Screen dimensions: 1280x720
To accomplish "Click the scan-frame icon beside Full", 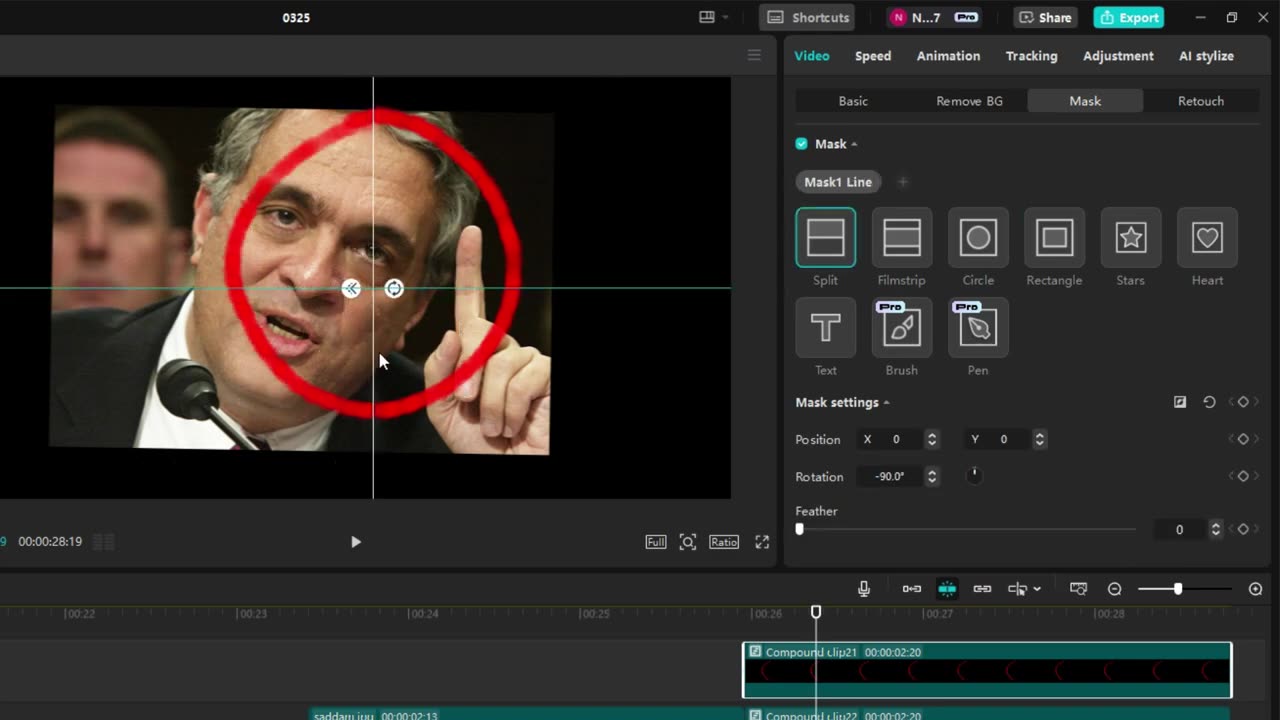I will tap(688, 542).
